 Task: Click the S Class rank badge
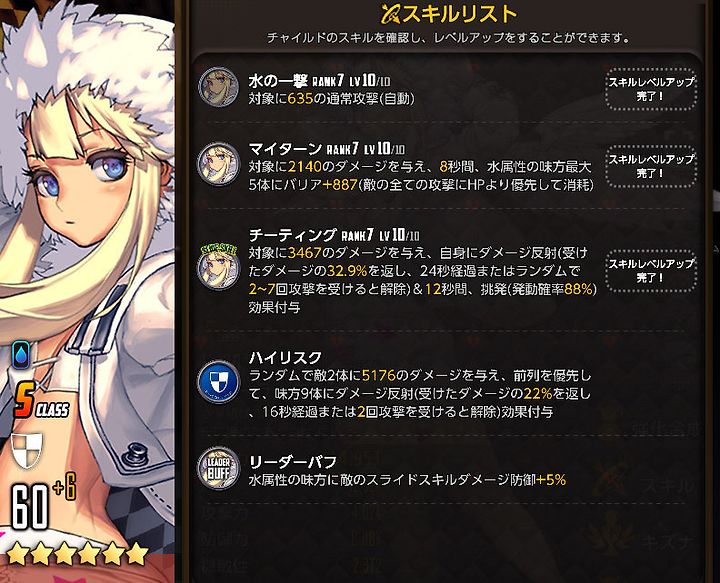click(x=41, y=400)
